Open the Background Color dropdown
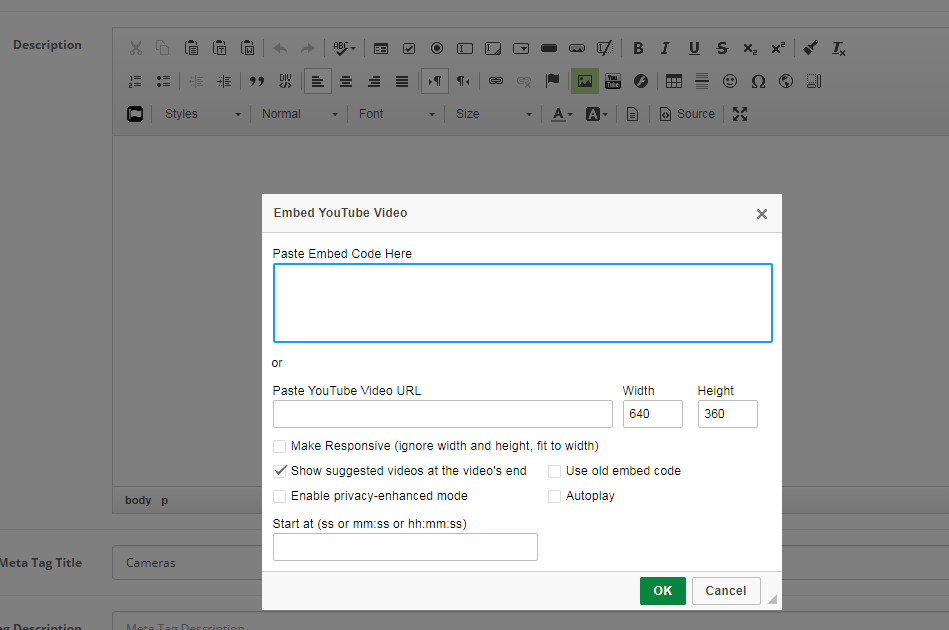Image resolution: width=949 pixels, height=630 pixels. click(x=596, y=114)
